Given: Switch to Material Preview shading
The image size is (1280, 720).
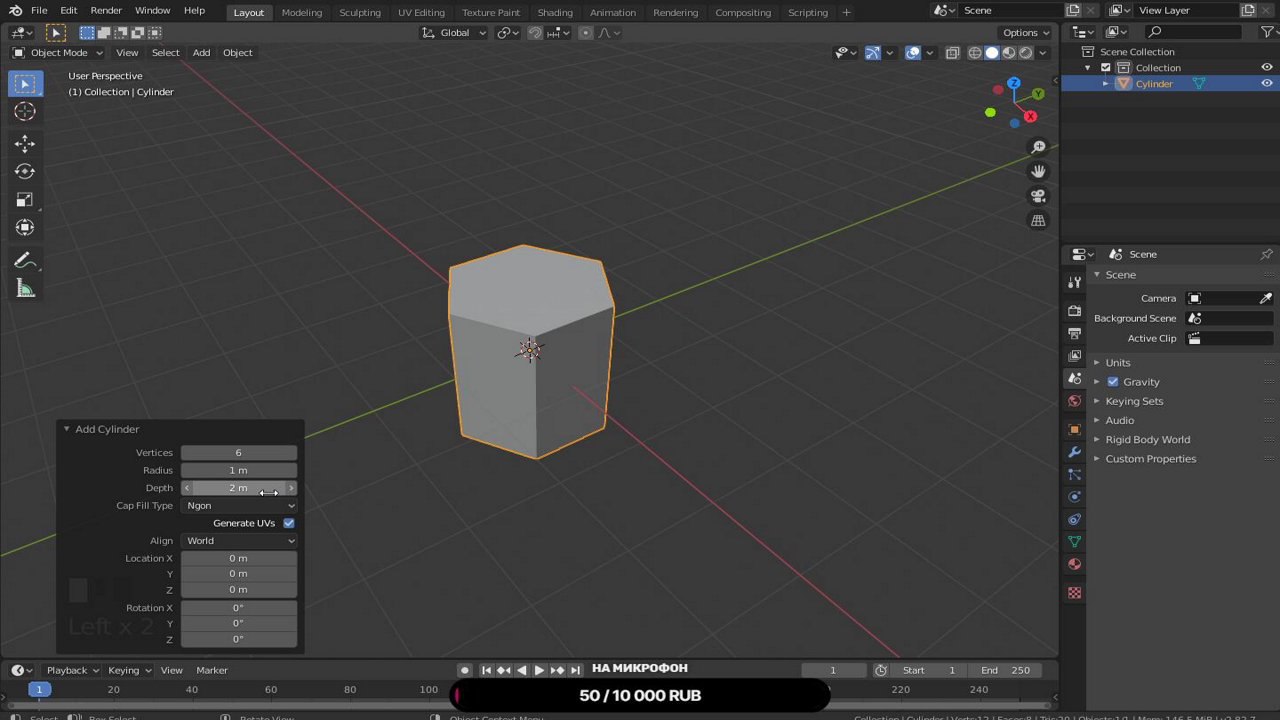Looking at the screenshot, I should point(1009,53).
